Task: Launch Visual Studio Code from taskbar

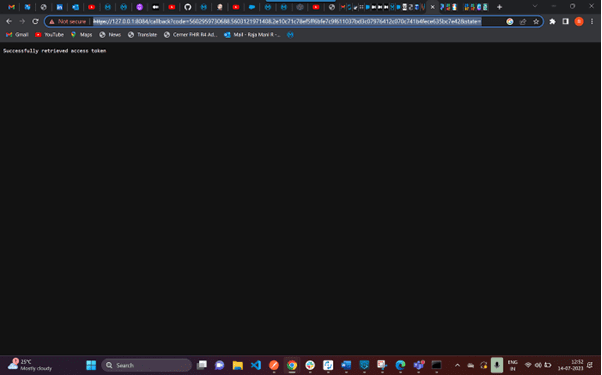Action: [x=256, y=365]
